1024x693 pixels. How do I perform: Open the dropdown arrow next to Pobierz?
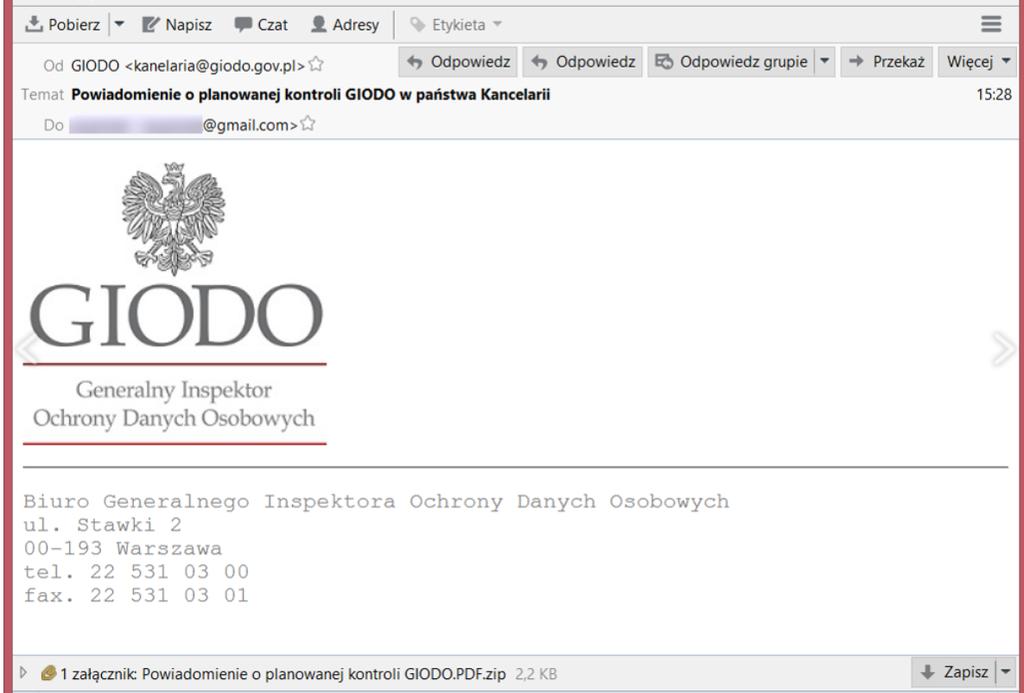coord(119,25)
